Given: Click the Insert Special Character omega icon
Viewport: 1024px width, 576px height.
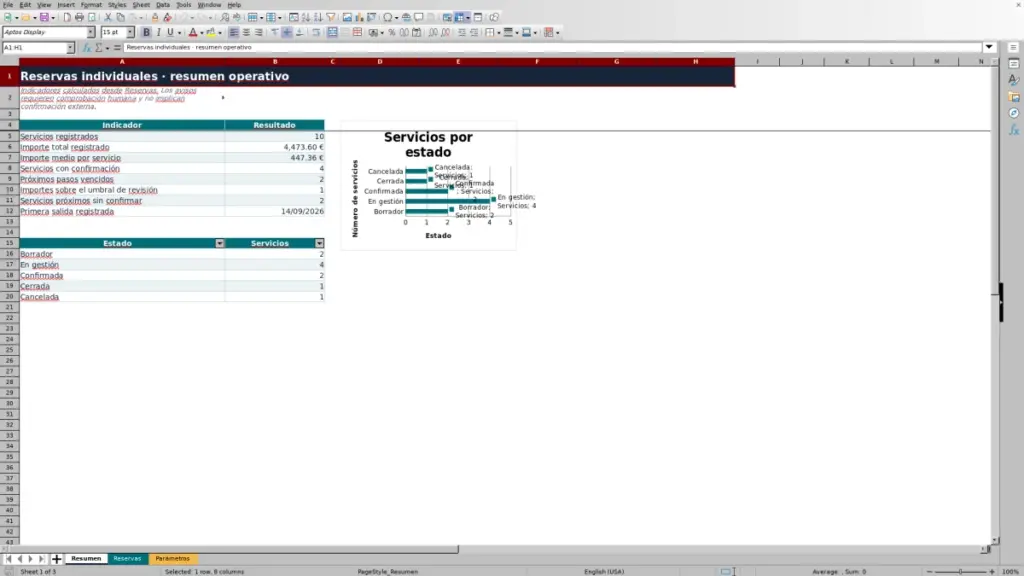Looking at the screenshot, I should 387,18.
